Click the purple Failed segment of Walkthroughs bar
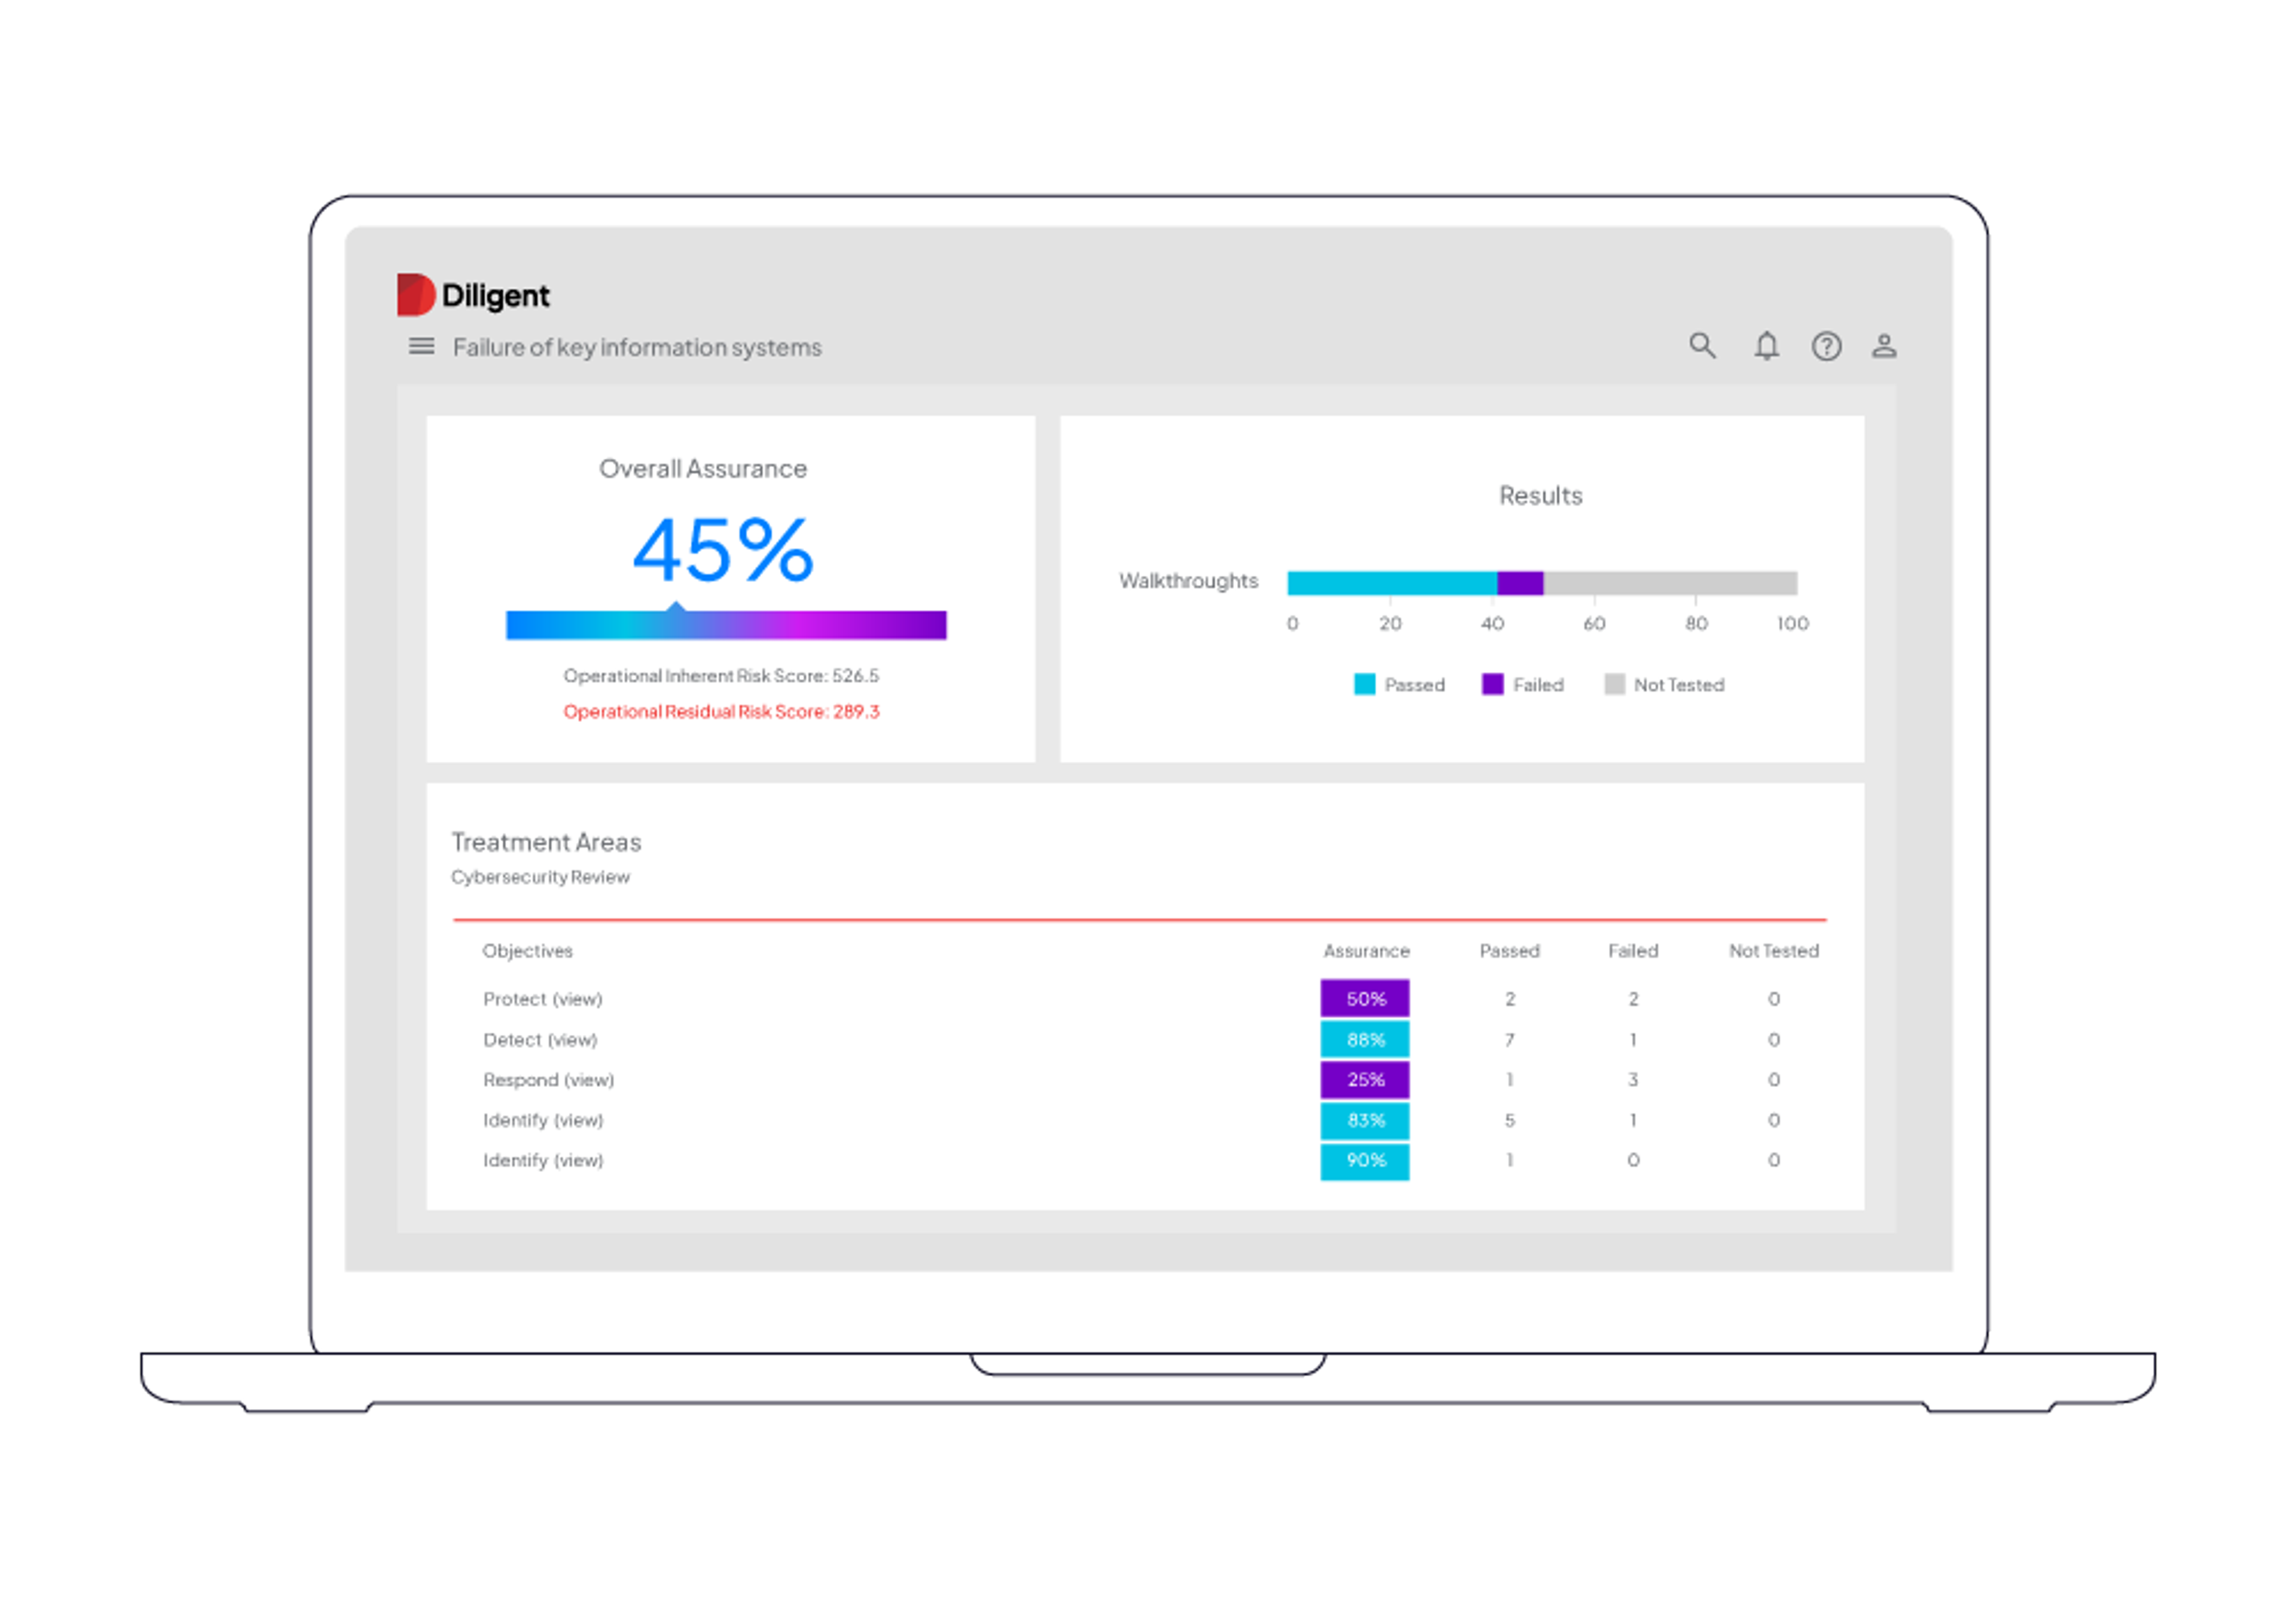2296x1607 pixels. pyautogui.click(x=1519, y=582)
